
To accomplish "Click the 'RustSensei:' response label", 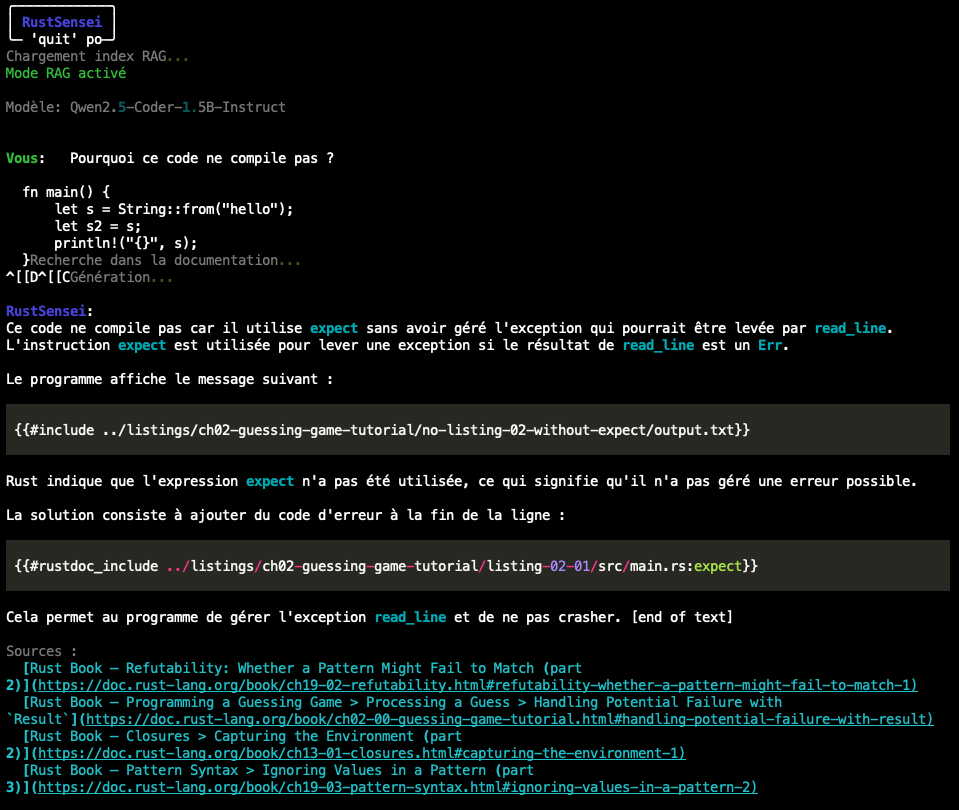I will 50,311.
